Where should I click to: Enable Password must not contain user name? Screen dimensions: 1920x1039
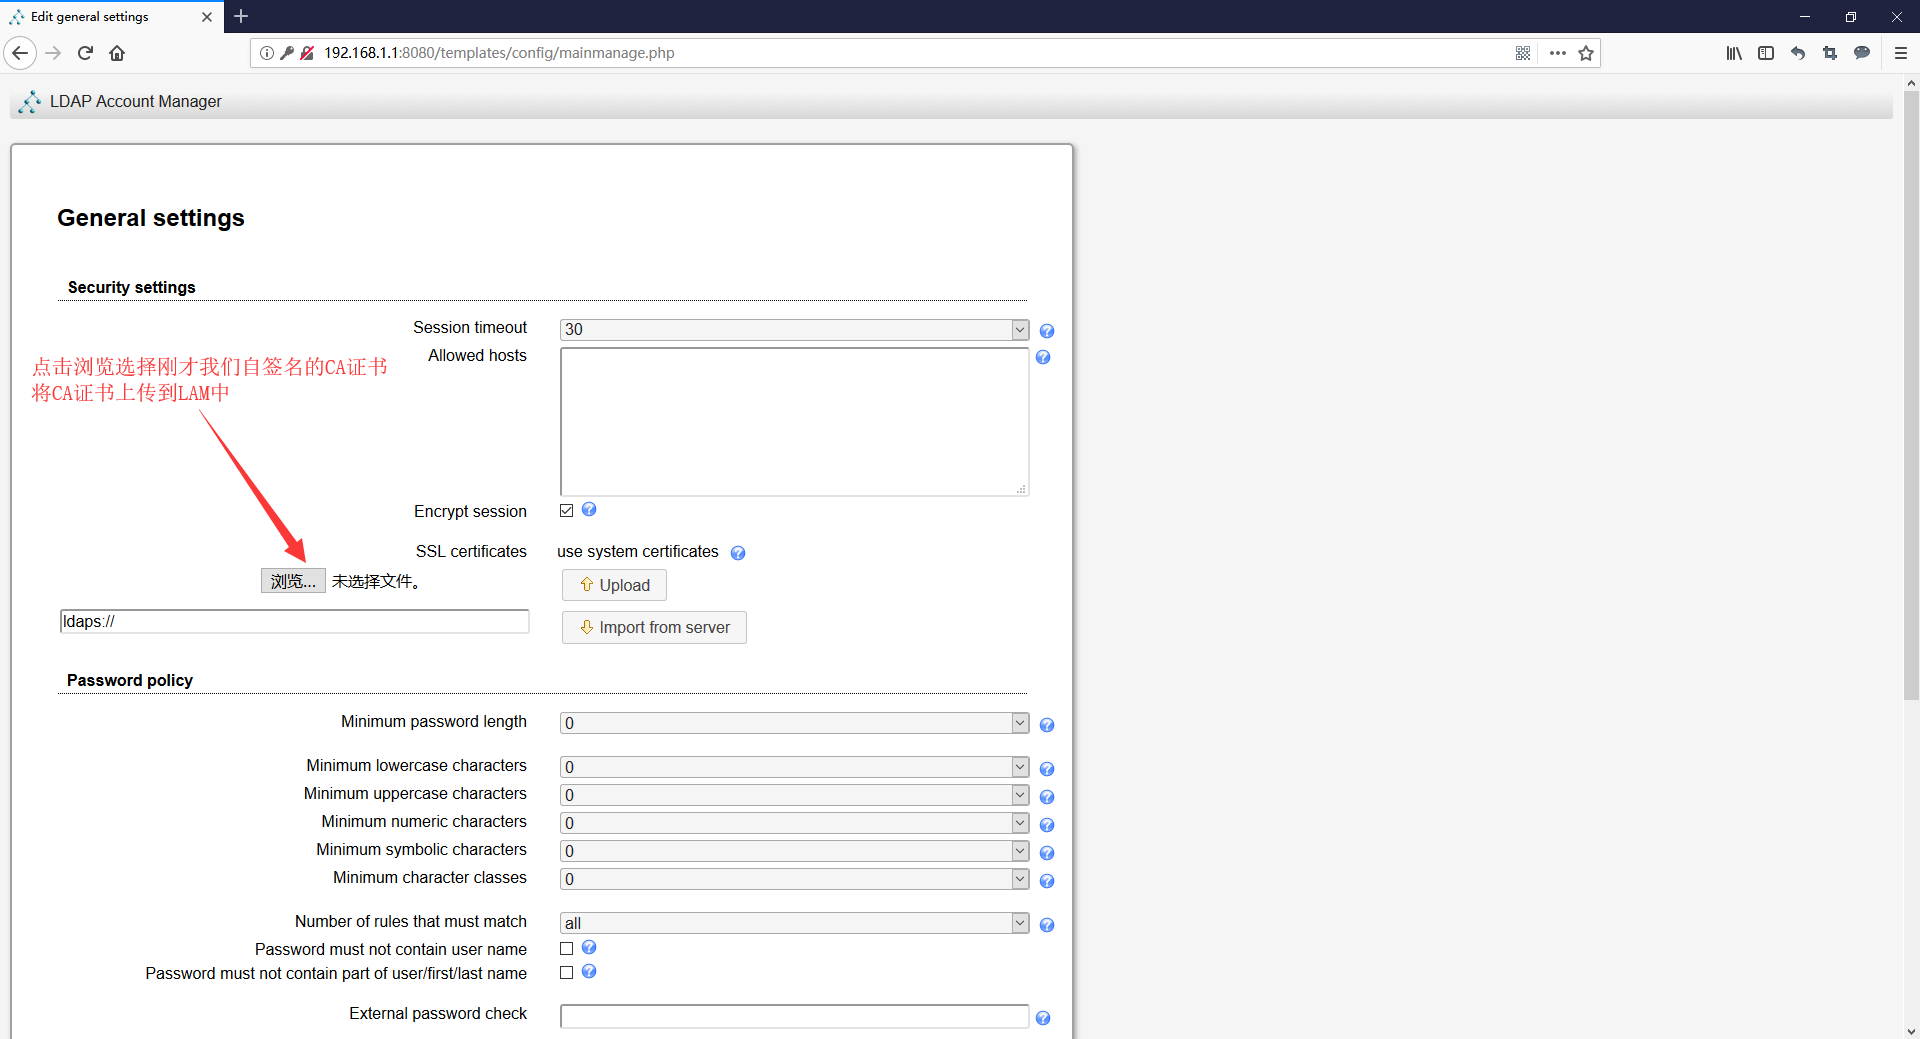coord(567,948)
